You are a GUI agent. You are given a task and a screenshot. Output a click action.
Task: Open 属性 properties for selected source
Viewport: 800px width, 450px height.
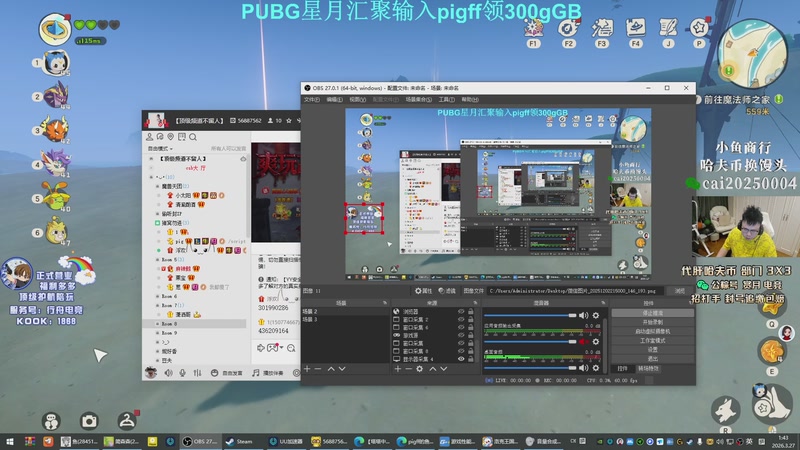(423, 291)
